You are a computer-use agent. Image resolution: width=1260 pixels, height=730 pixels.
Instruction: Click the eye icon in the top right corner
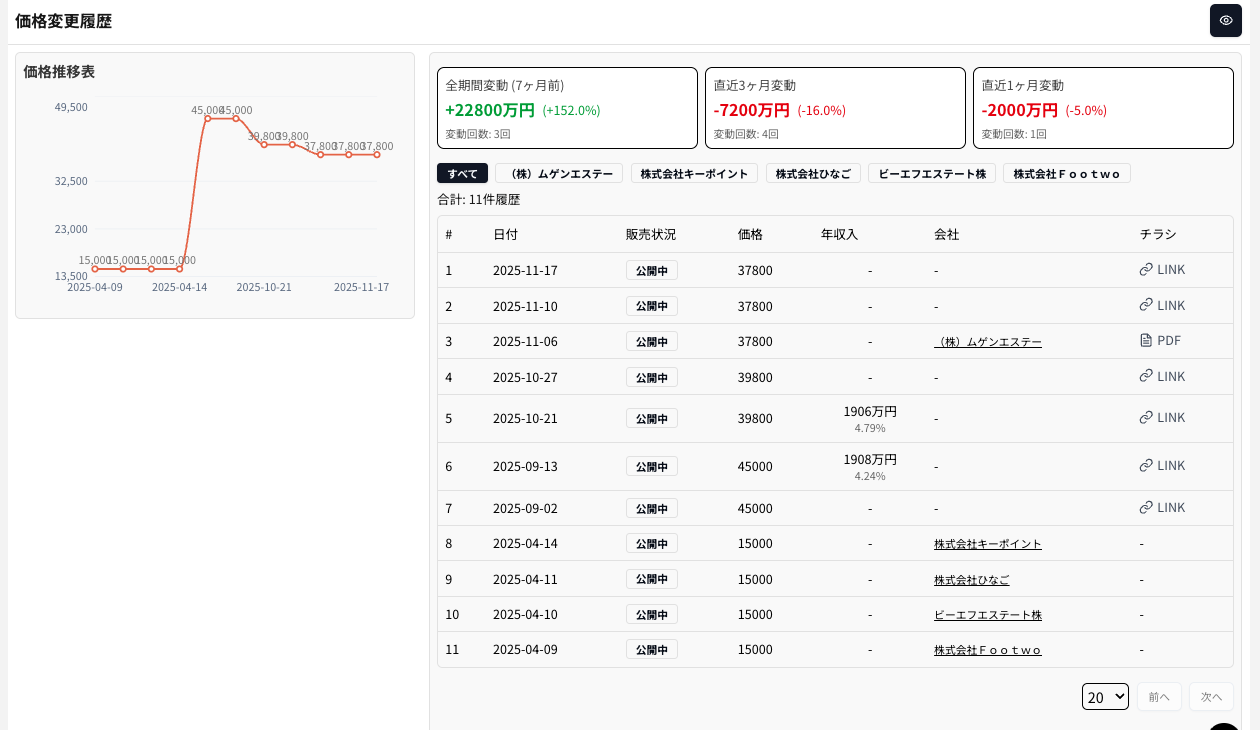tap(1225, 20)
